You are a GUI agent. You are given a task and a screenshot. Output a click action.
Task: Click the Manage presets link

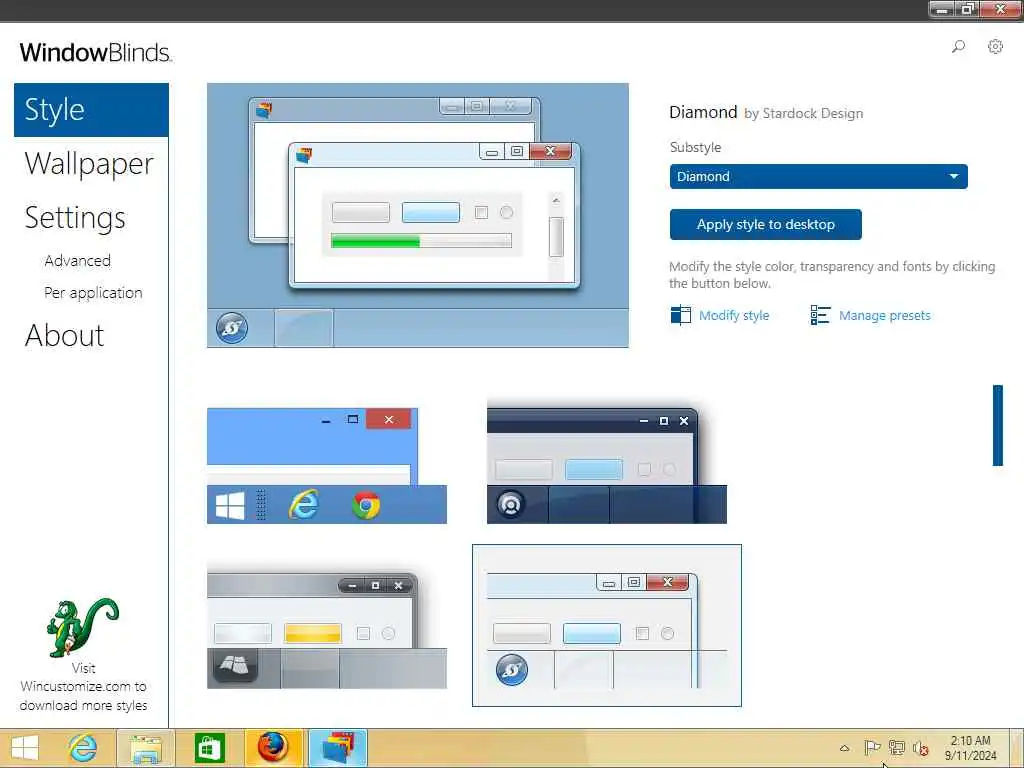(884, 315)
